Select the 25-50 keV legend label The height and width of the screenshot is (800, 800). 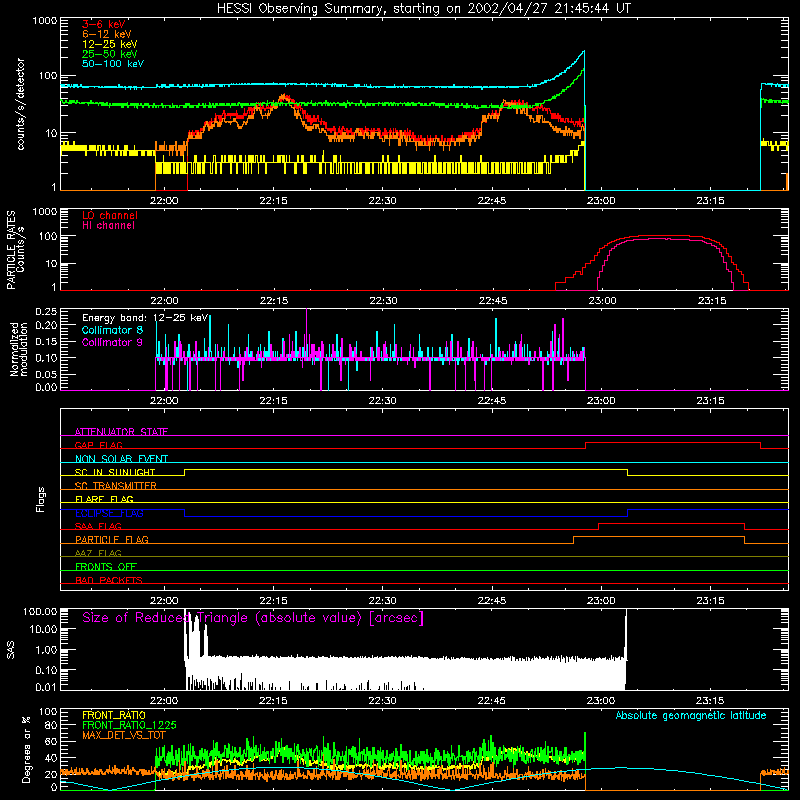click(x=110, y=54)
